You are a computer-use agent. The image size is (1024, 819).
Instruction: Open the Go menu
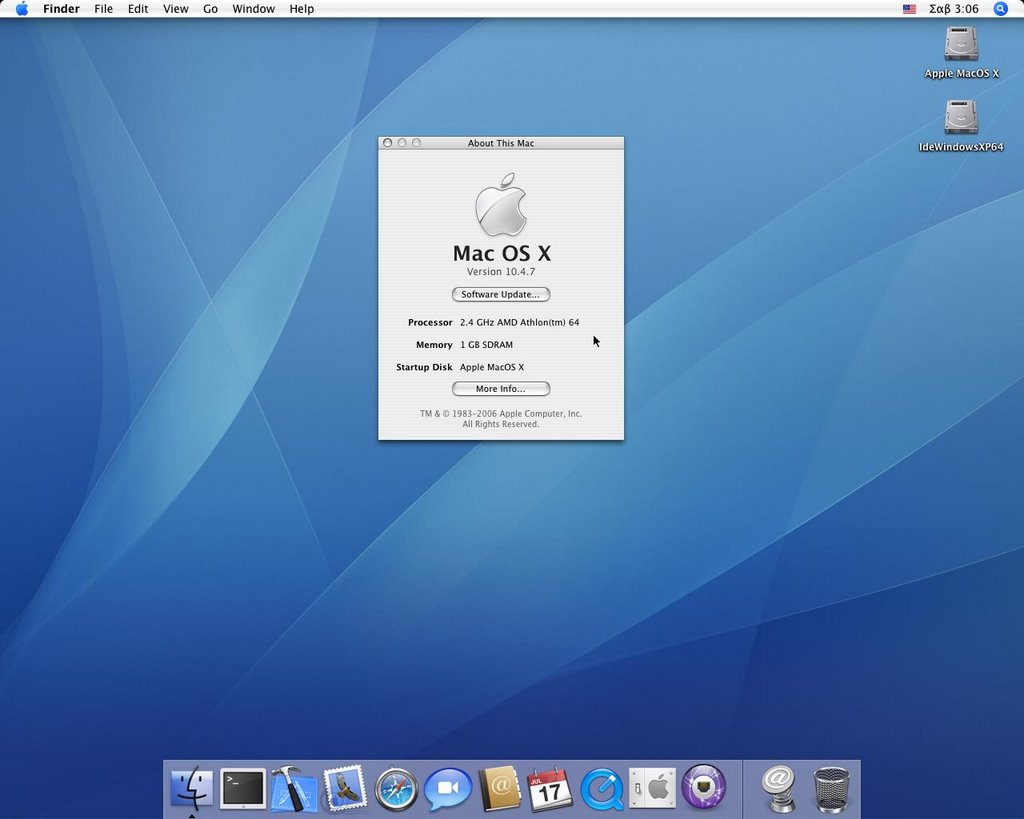point(210,8)
